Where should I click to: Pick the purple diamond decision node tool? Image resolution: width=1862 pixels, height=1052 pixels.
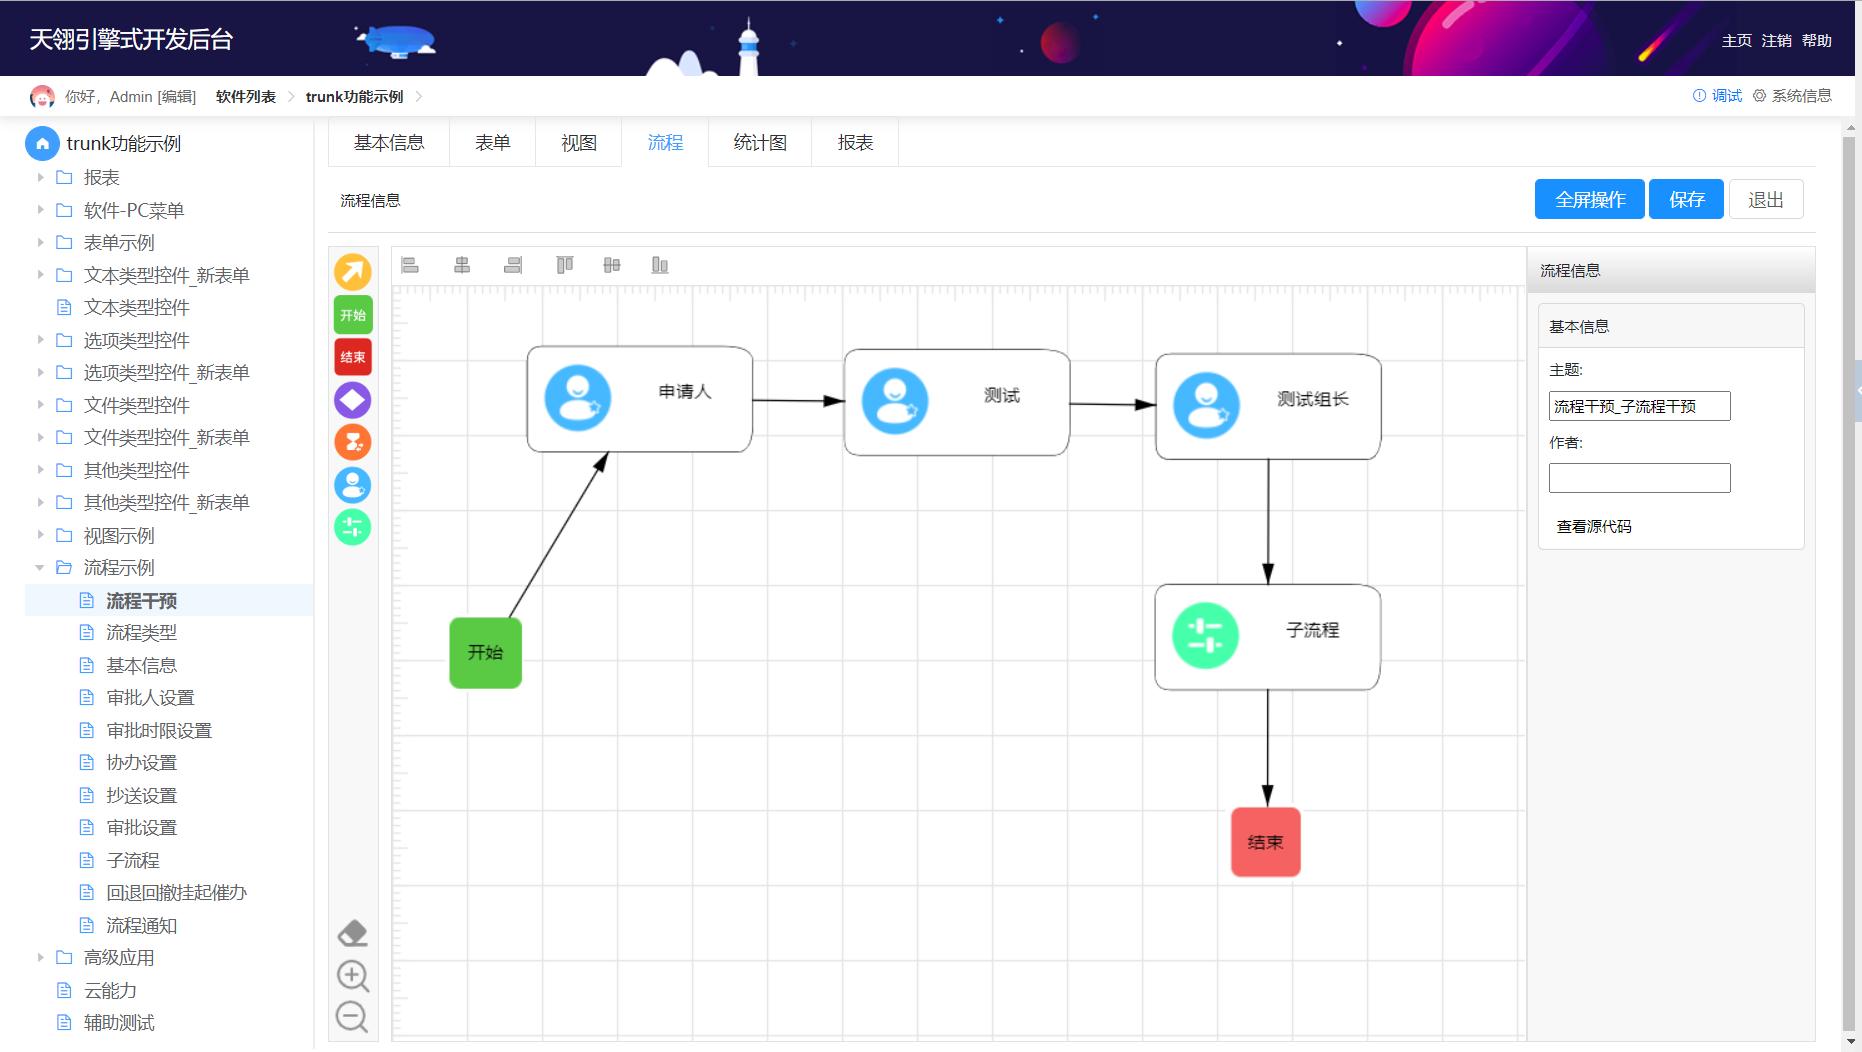[x=352, y=400]
